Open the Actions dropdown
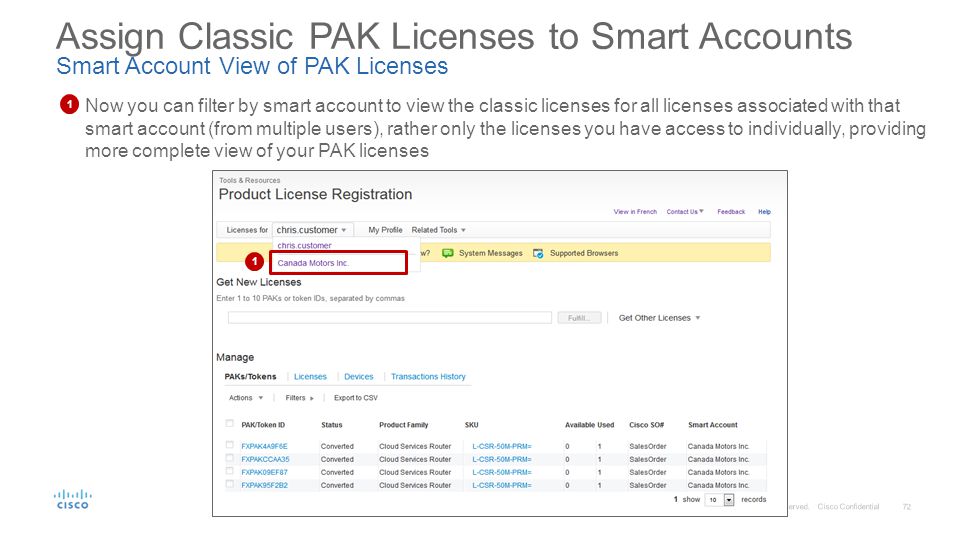This screenshot has width=960, height=540. (x=246, y=397)
